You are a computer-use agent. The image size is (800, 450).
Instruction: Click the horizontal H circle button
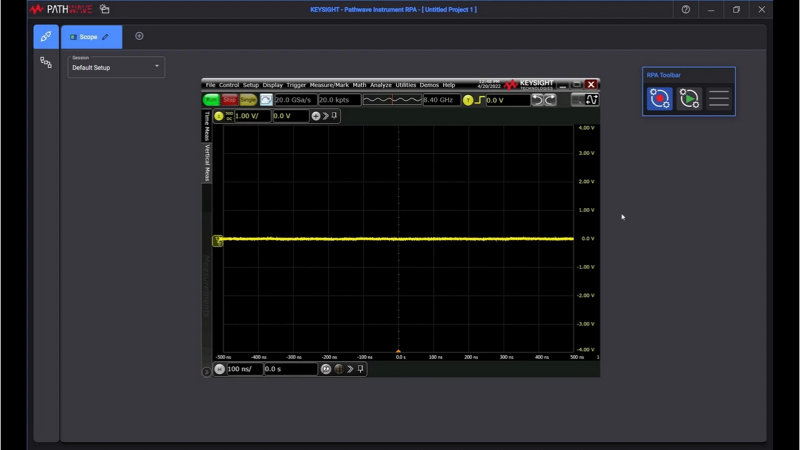tap(219, 369)
